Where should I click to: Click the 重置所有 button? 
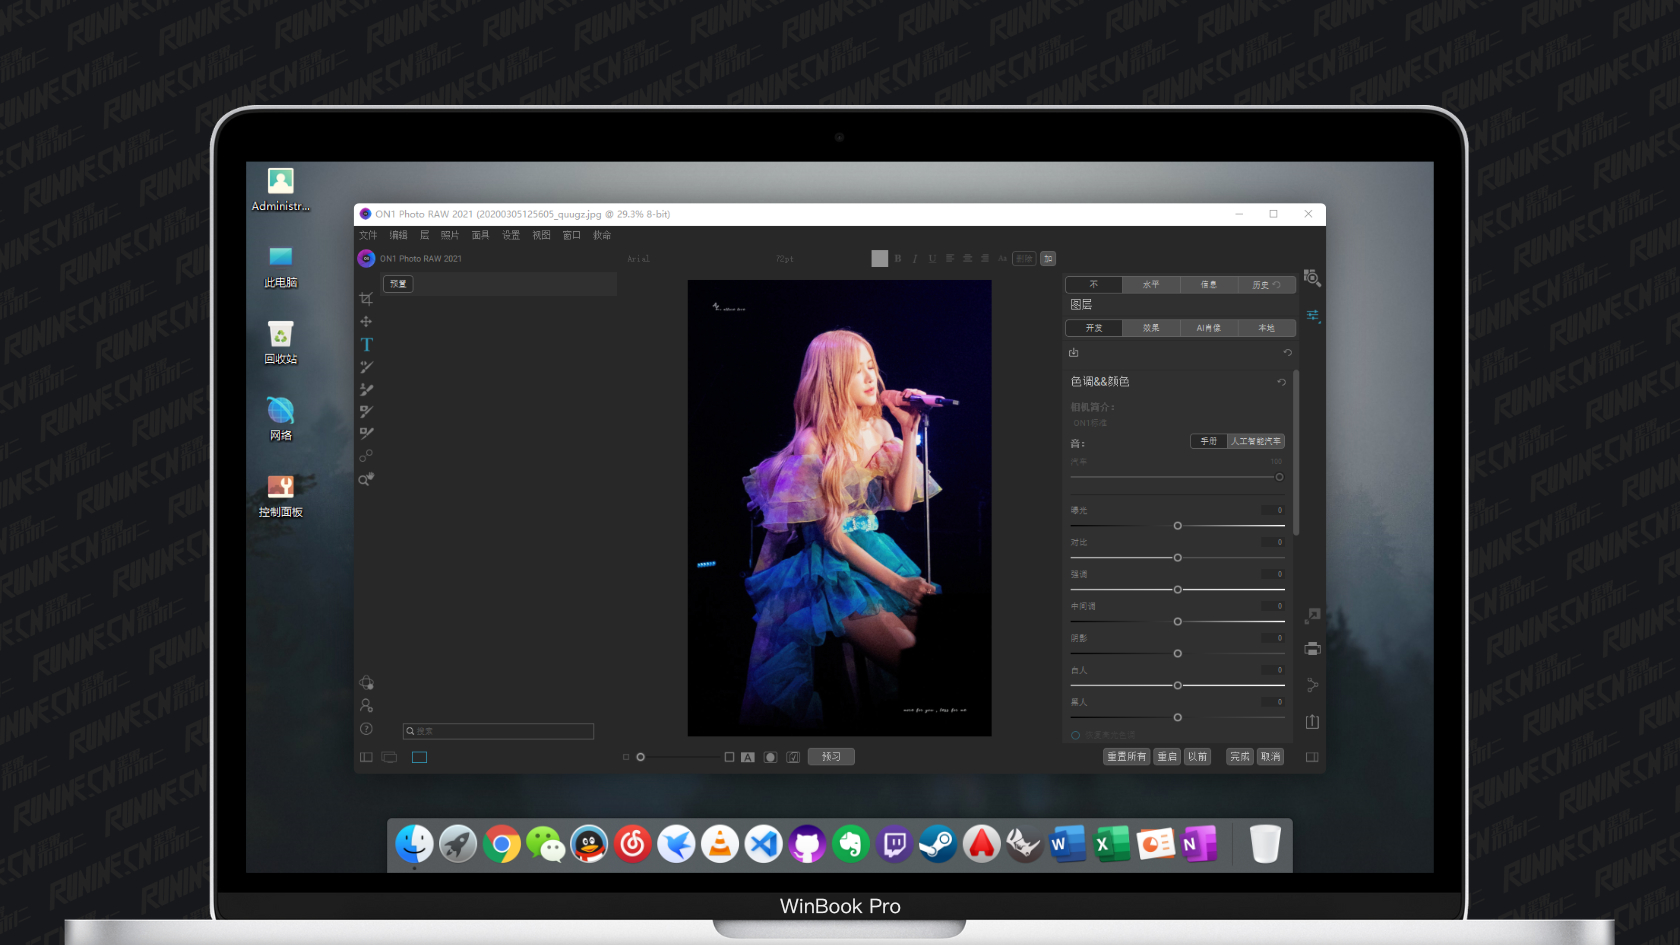[1126, 757]
